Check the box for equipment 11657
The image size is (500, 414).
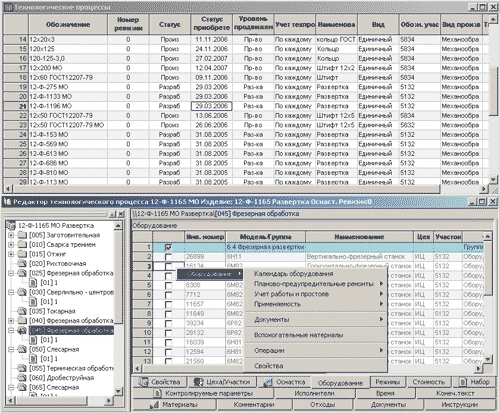[168, 304]
